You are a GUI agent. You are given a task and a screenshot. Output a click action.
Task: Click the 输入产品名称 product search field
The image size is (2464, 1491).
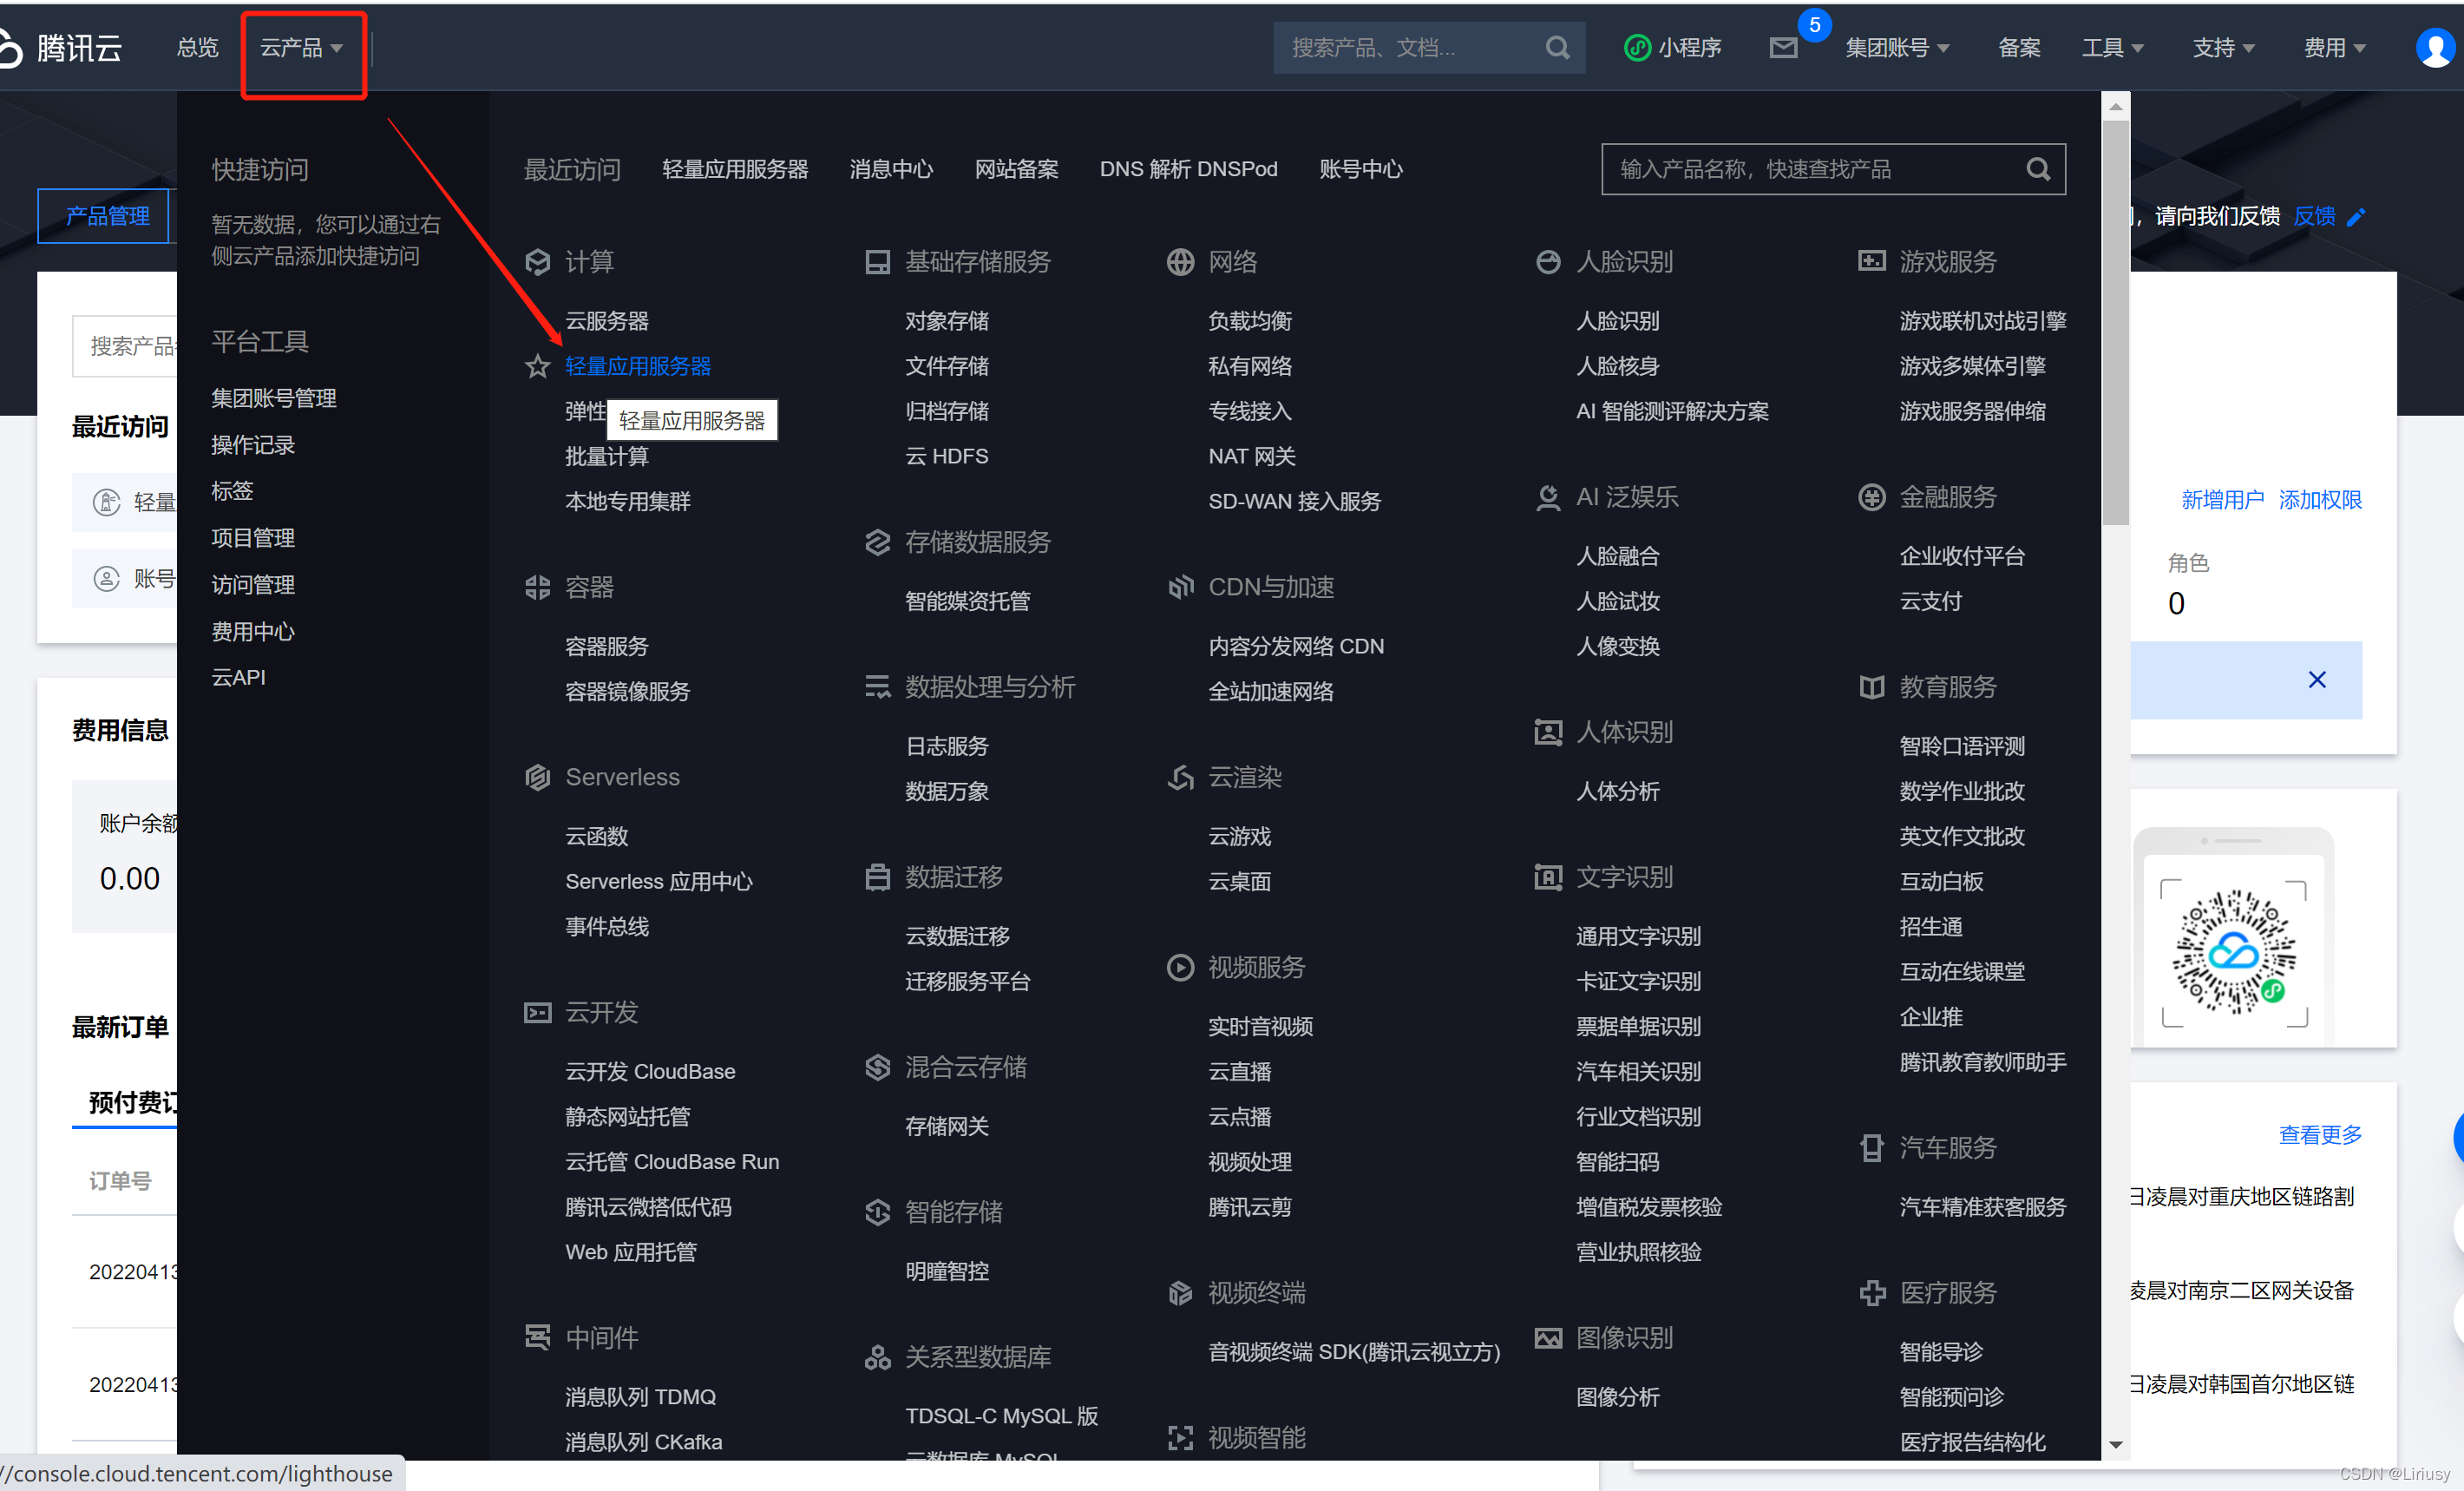pos(1833,169)
